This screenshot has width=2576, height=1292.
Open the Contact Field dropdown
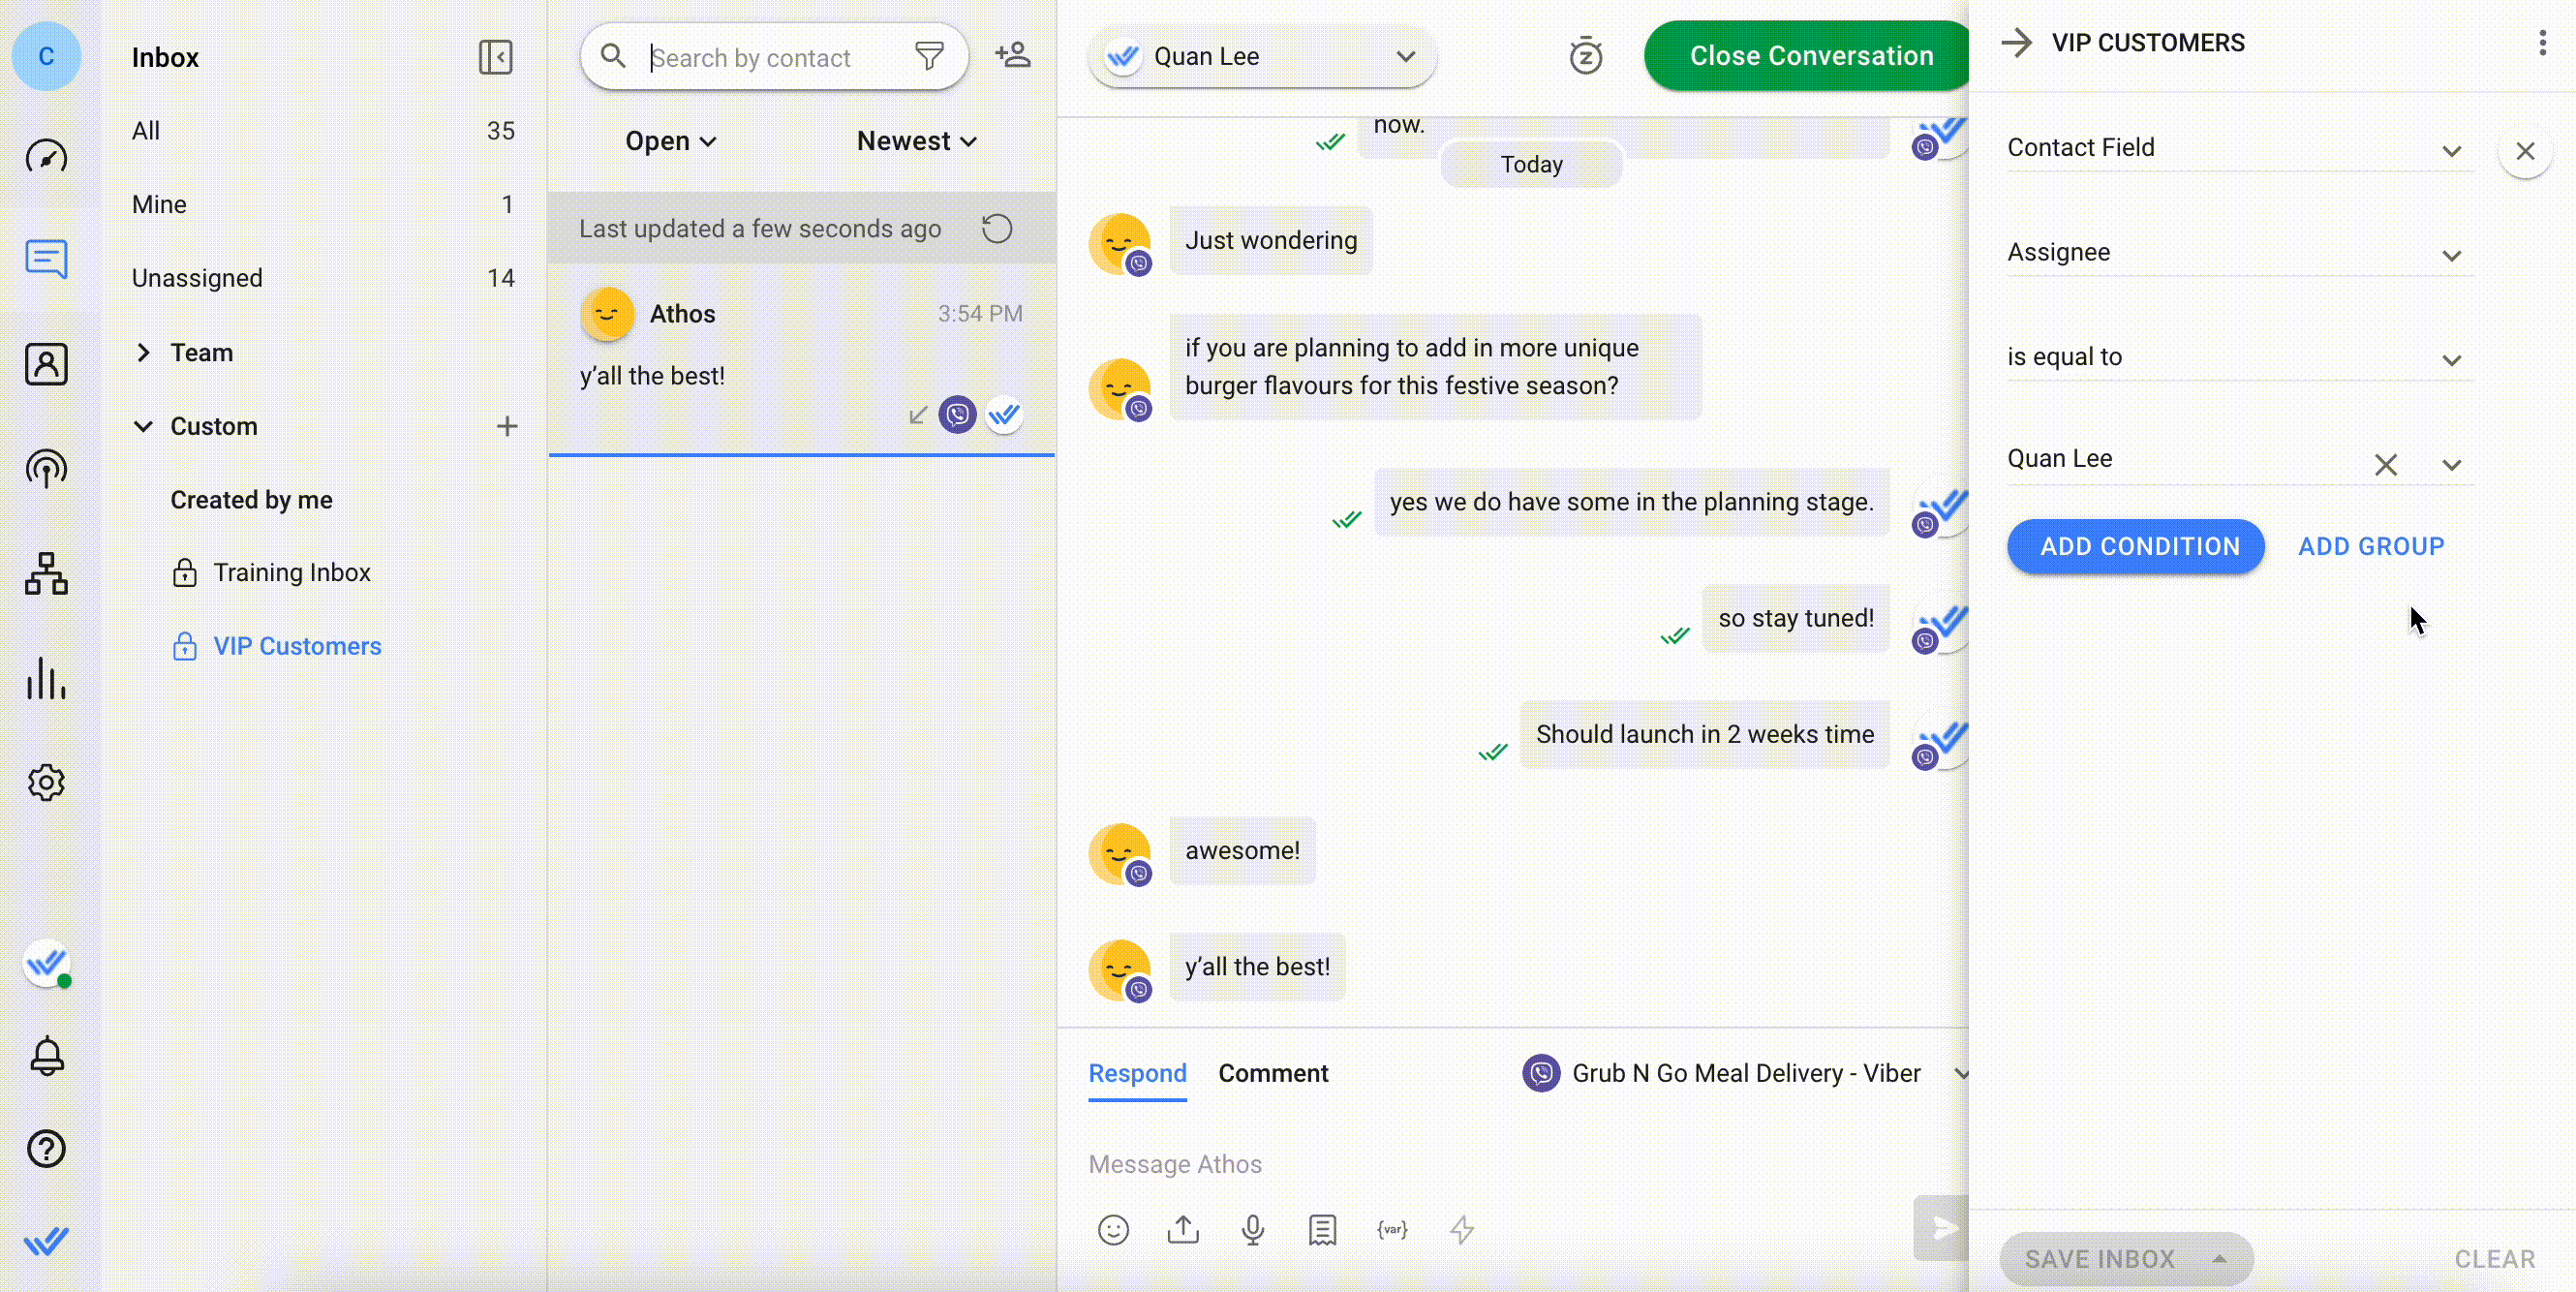click(2239, 147)
